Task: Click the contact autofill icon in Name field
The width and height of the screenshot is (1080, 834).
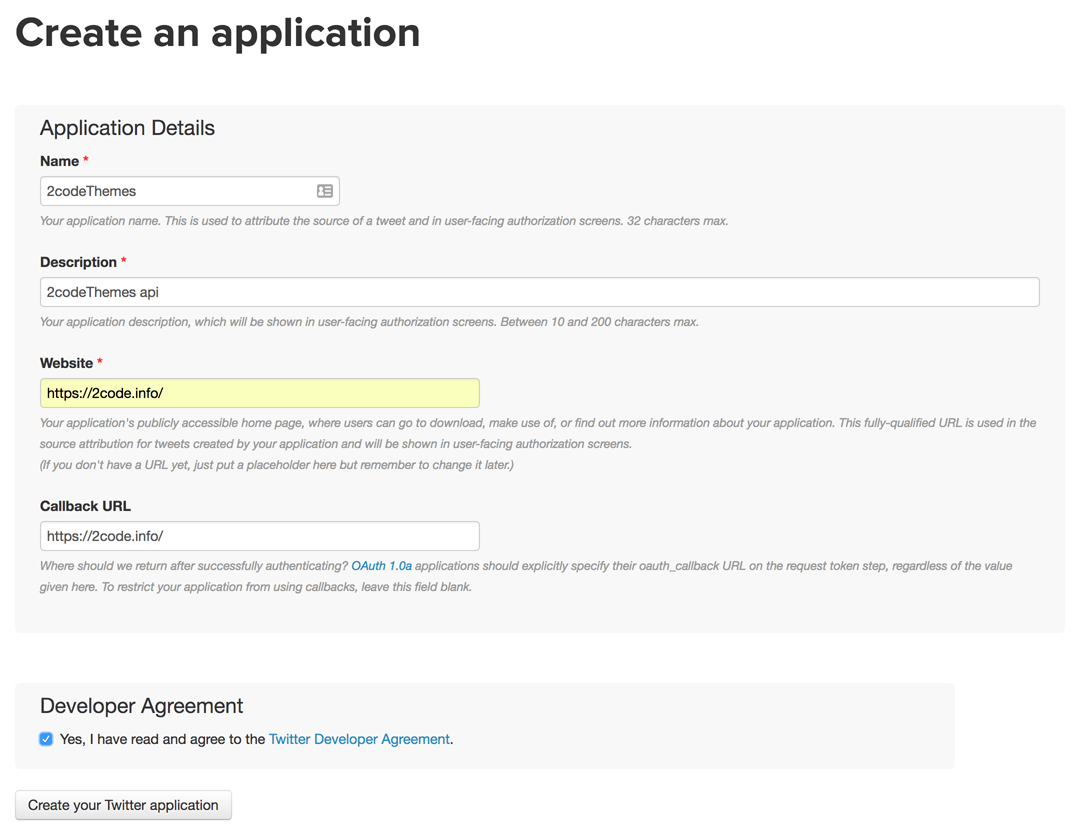Action: point(324,191)
